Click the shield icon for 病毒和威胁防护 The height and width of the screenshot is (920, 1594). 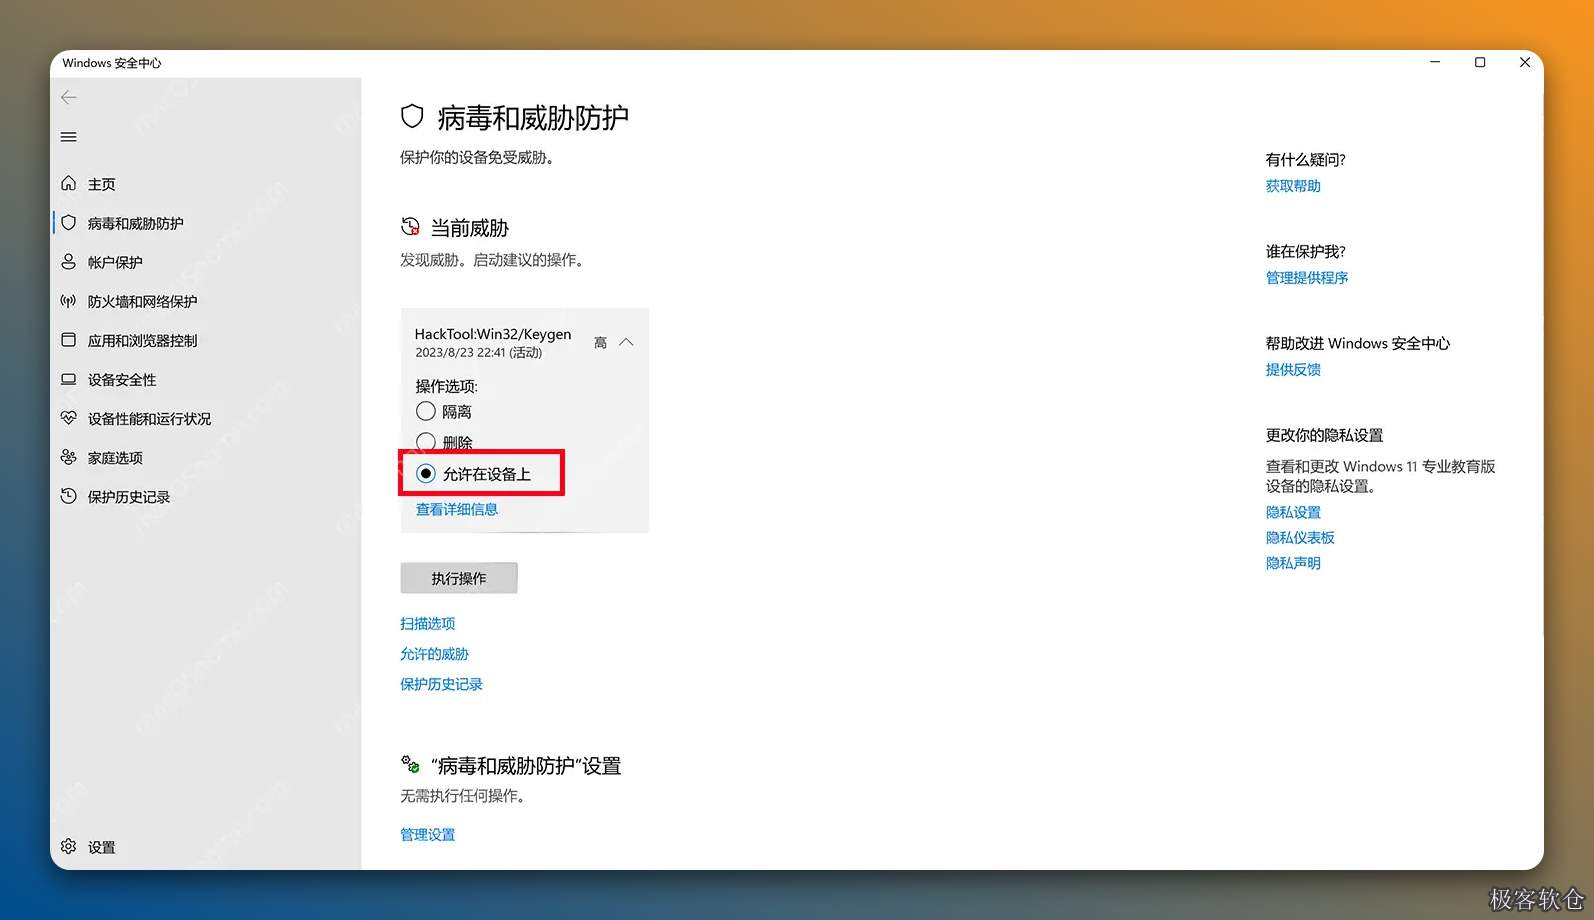coord(69,222)
